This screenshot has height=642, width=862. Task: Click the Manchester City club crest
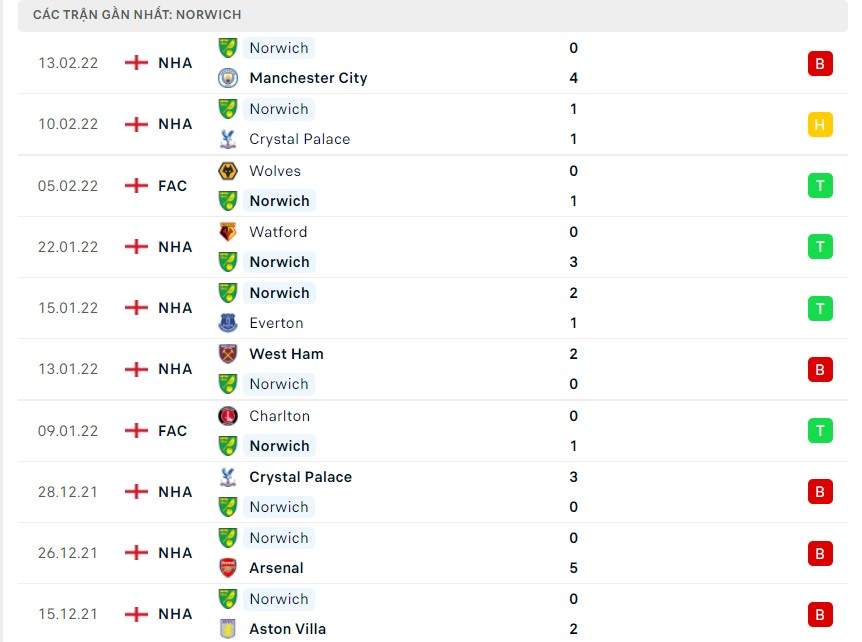pyautogui.click(x=228, y=78)
